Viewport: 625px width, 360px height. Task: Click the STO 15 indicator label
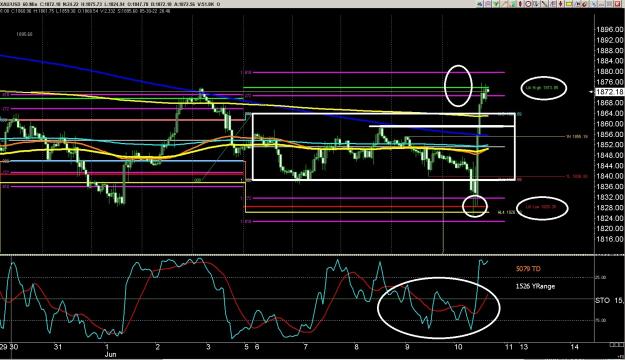(610, 300)
